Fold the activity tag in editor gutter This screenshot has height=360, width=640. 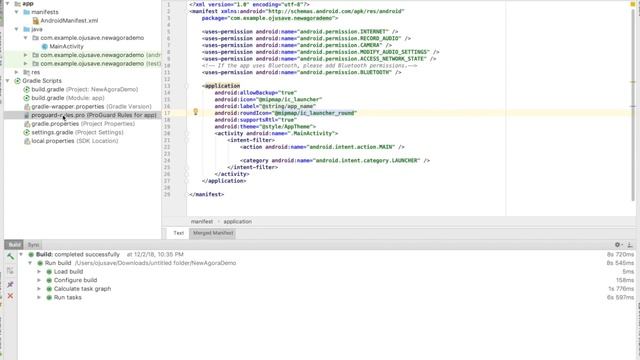[187, 133]
